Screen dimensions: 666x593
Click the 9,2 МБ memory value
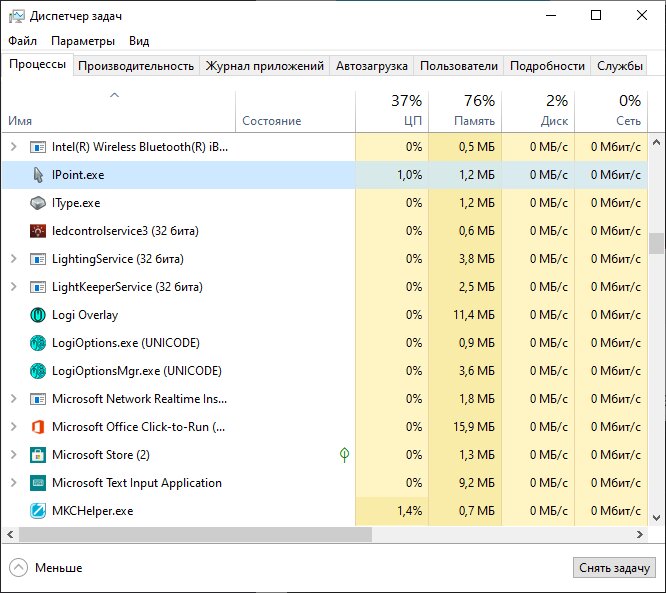click(477, 483)
